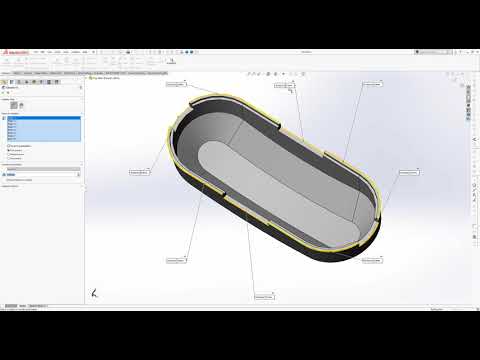Viewport: 480px width, 360px height.
Task: Open the View menu
Action: pyautogui.click(x=50, y=52)
